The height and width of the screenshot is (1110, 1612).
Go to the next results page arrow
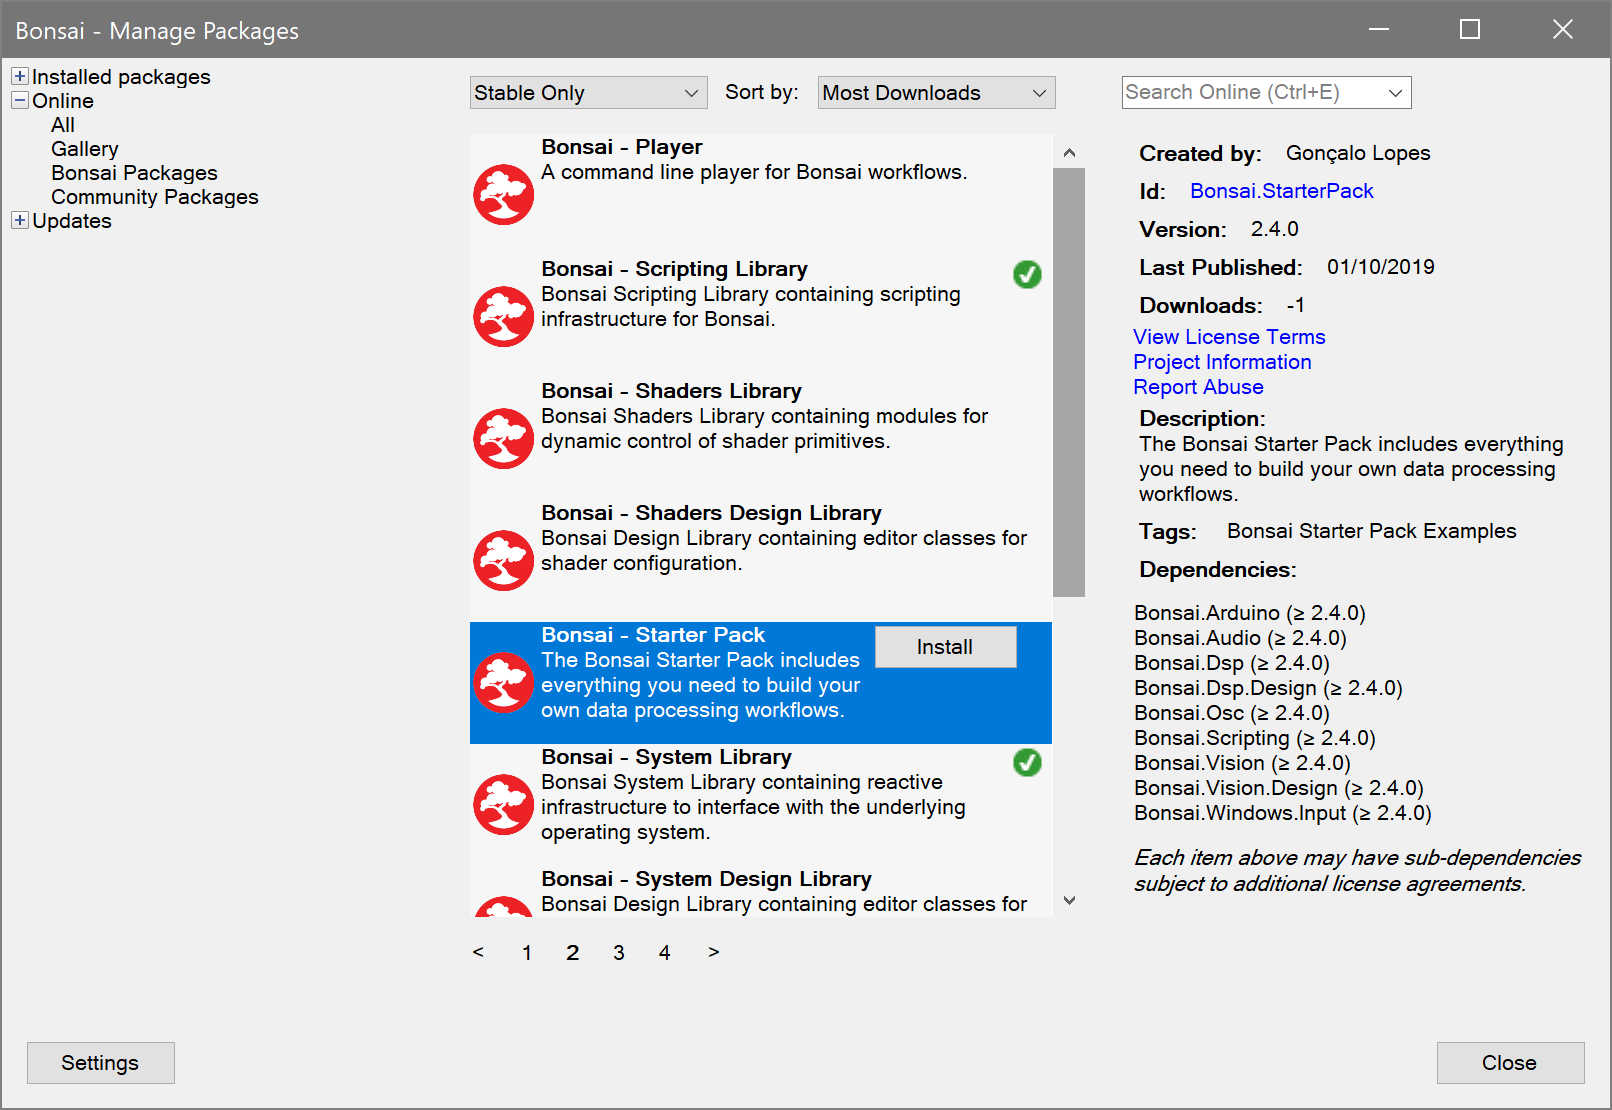point(713,952)
